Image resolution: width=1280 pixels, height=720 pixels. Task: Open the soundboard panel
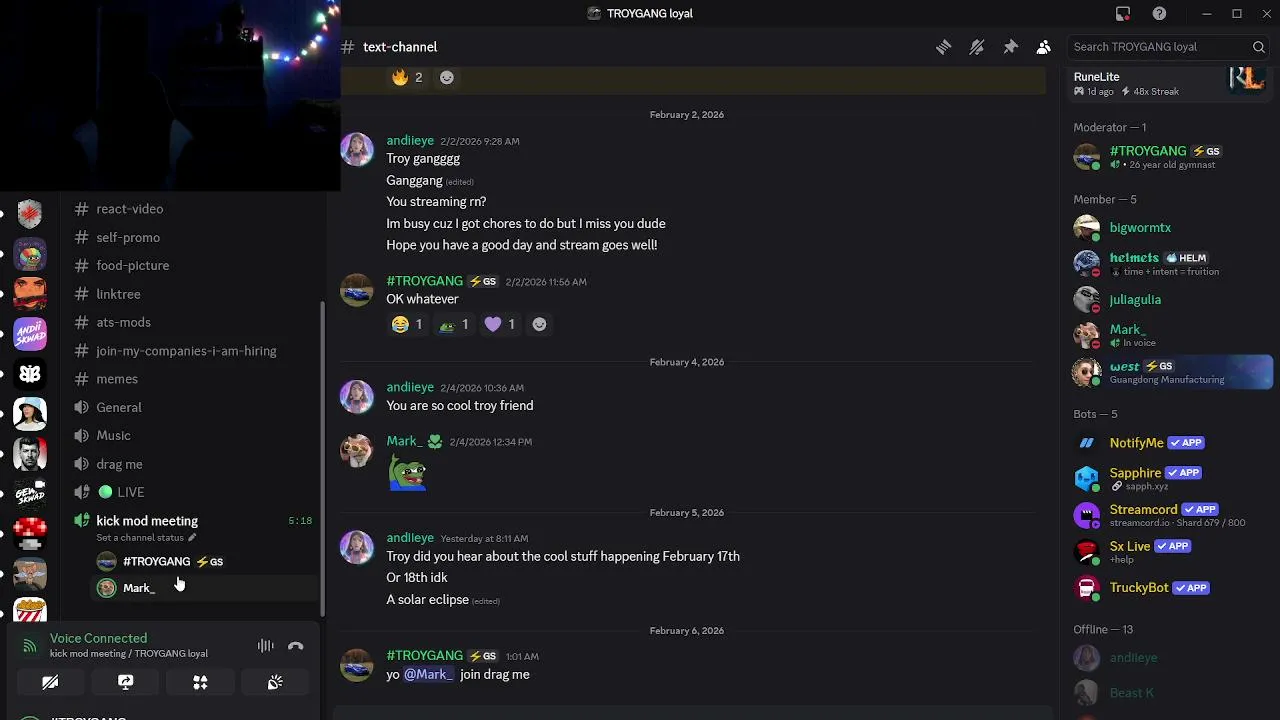[275, 682]
